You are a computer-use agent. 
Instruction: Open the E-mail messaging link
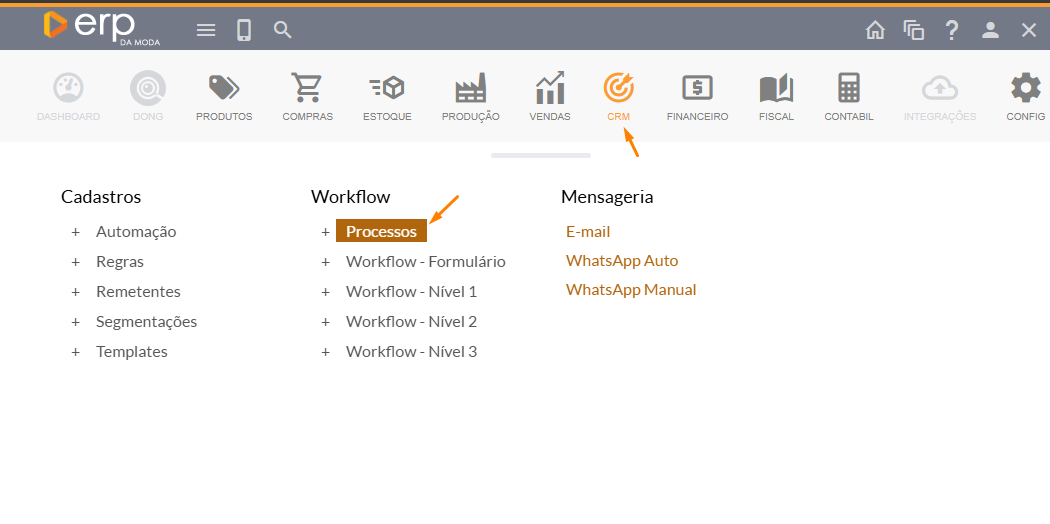pos(588,232)
